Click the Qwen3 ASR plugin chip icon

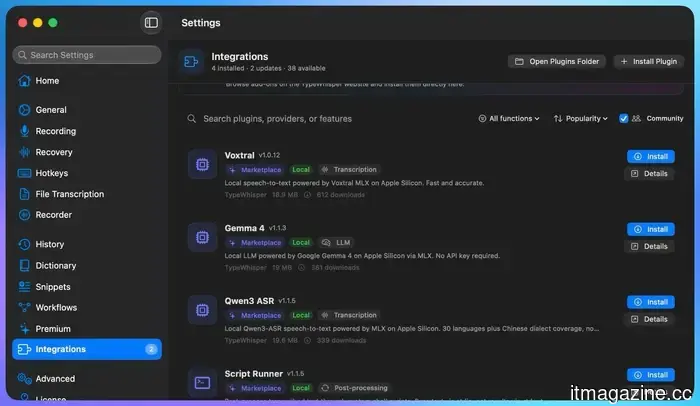coord(202,310)
